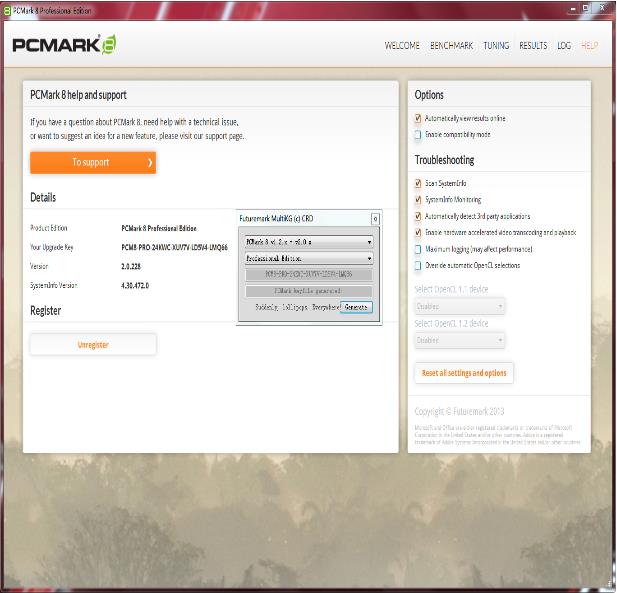Click the Unregister button

click(x=93, y=345)
